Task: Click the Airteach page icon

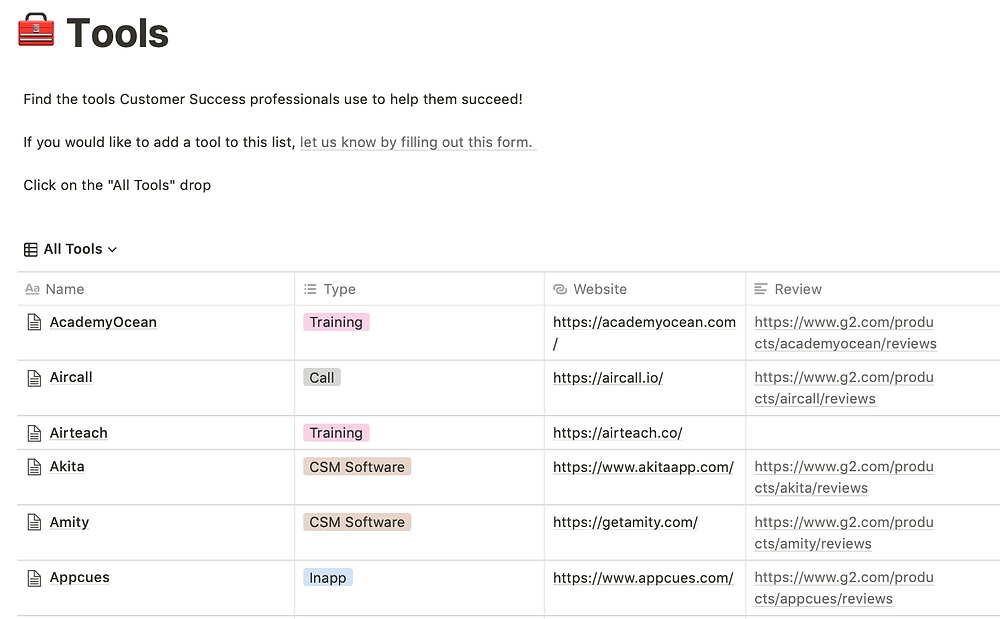Action: (34, 433)
